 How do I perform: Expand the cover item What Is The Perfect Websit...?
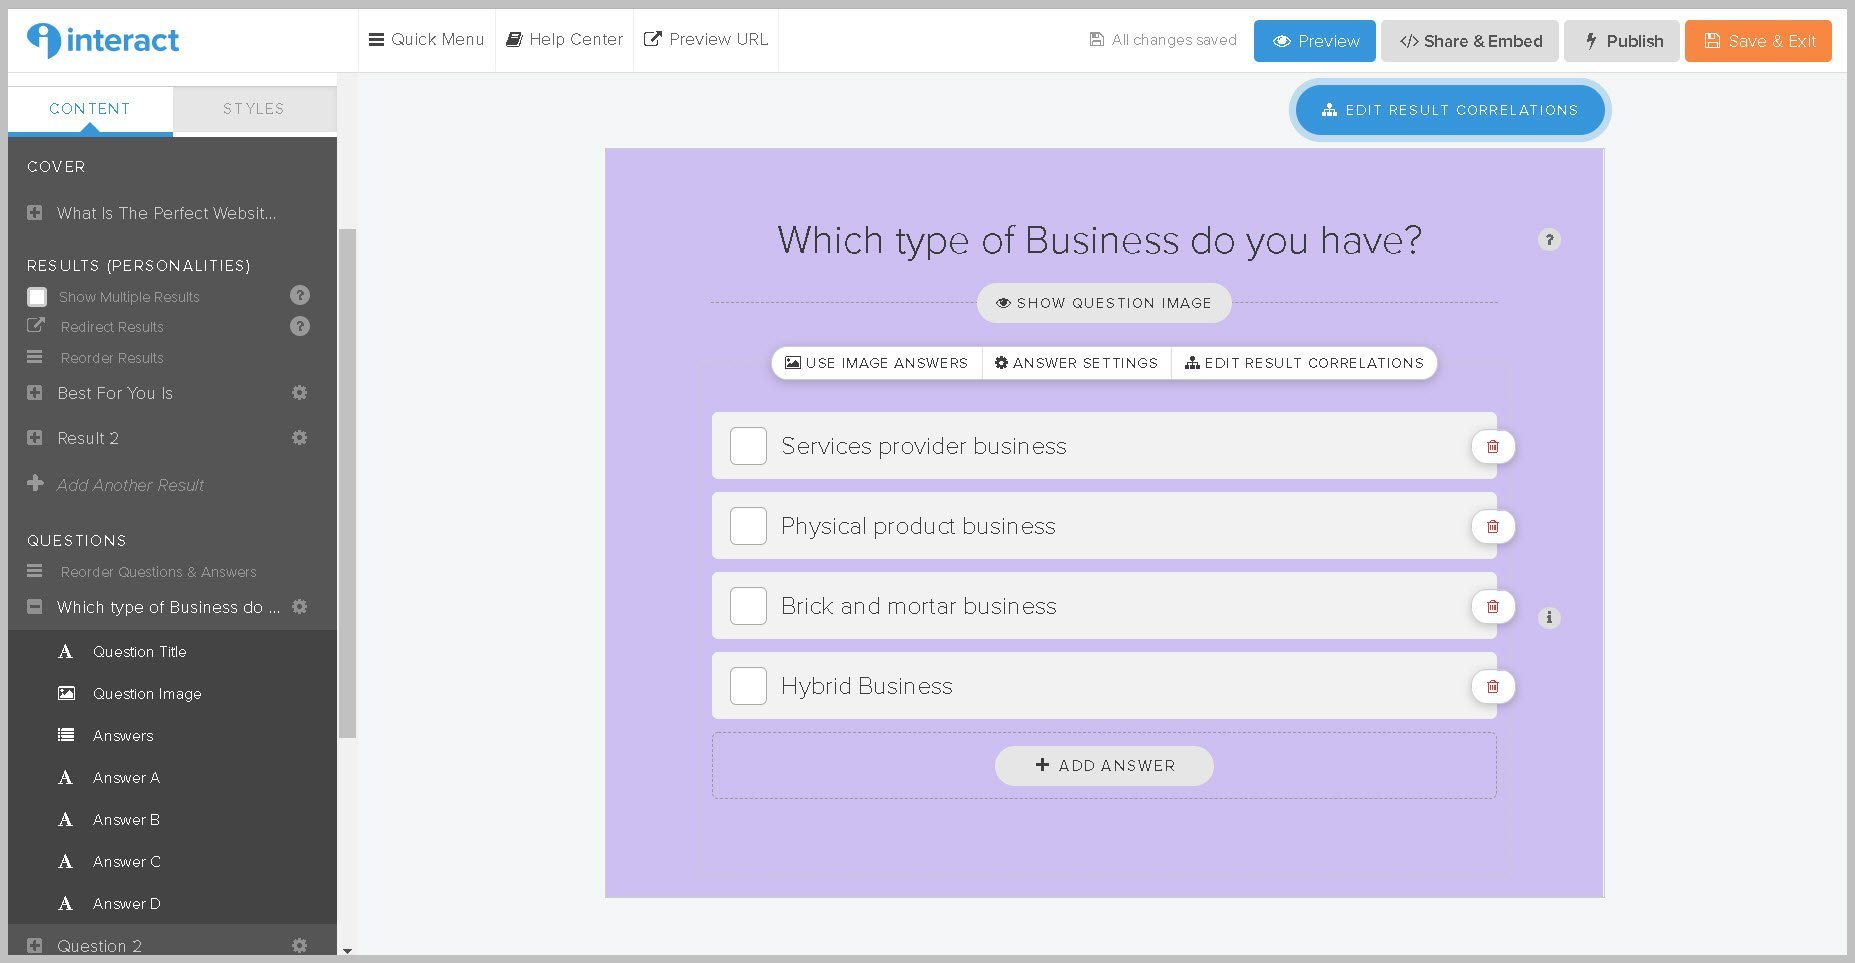tap(35, 213)
